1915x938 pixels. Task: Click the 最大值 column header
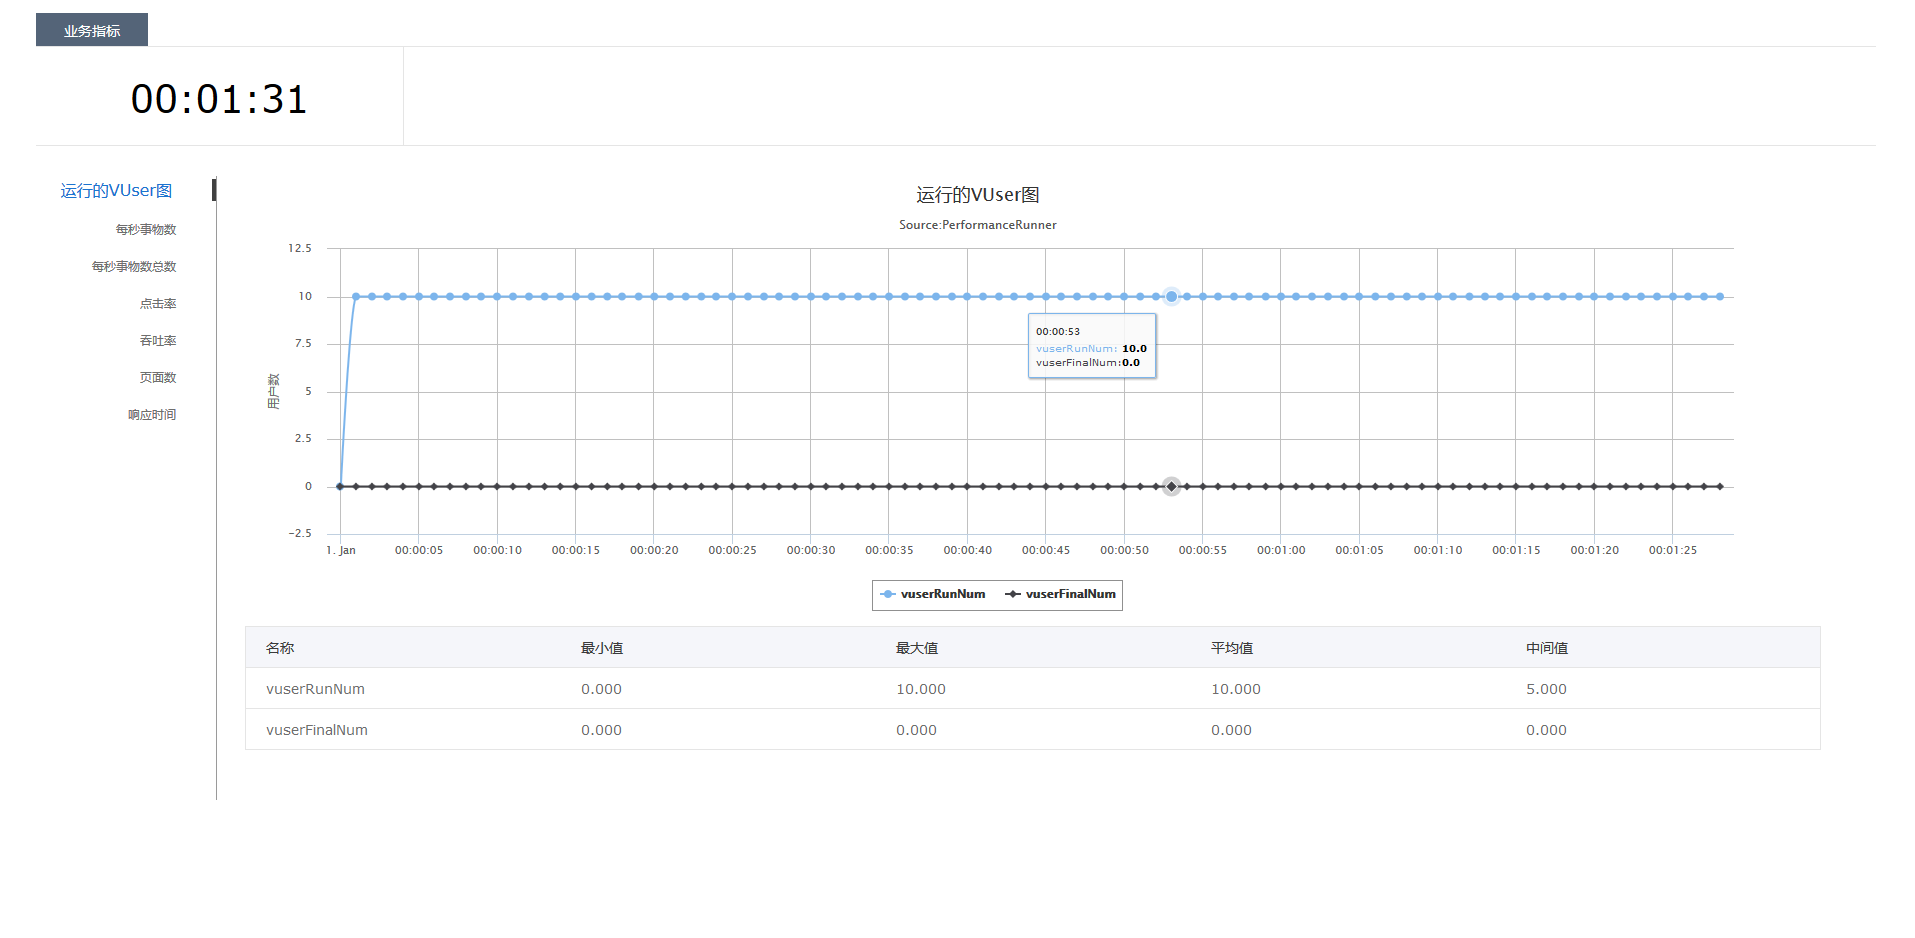click(x=917, y=648)
